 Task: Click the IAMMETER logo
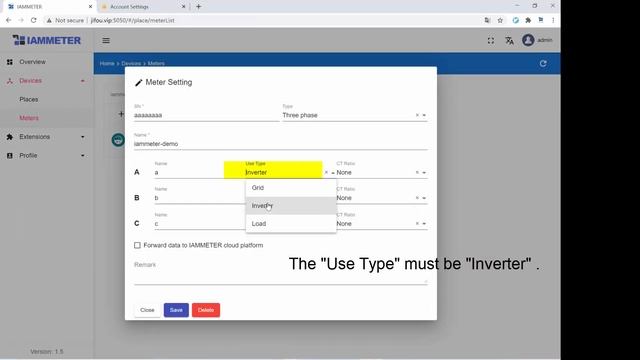pyautogui.click(x=47, y=40)
